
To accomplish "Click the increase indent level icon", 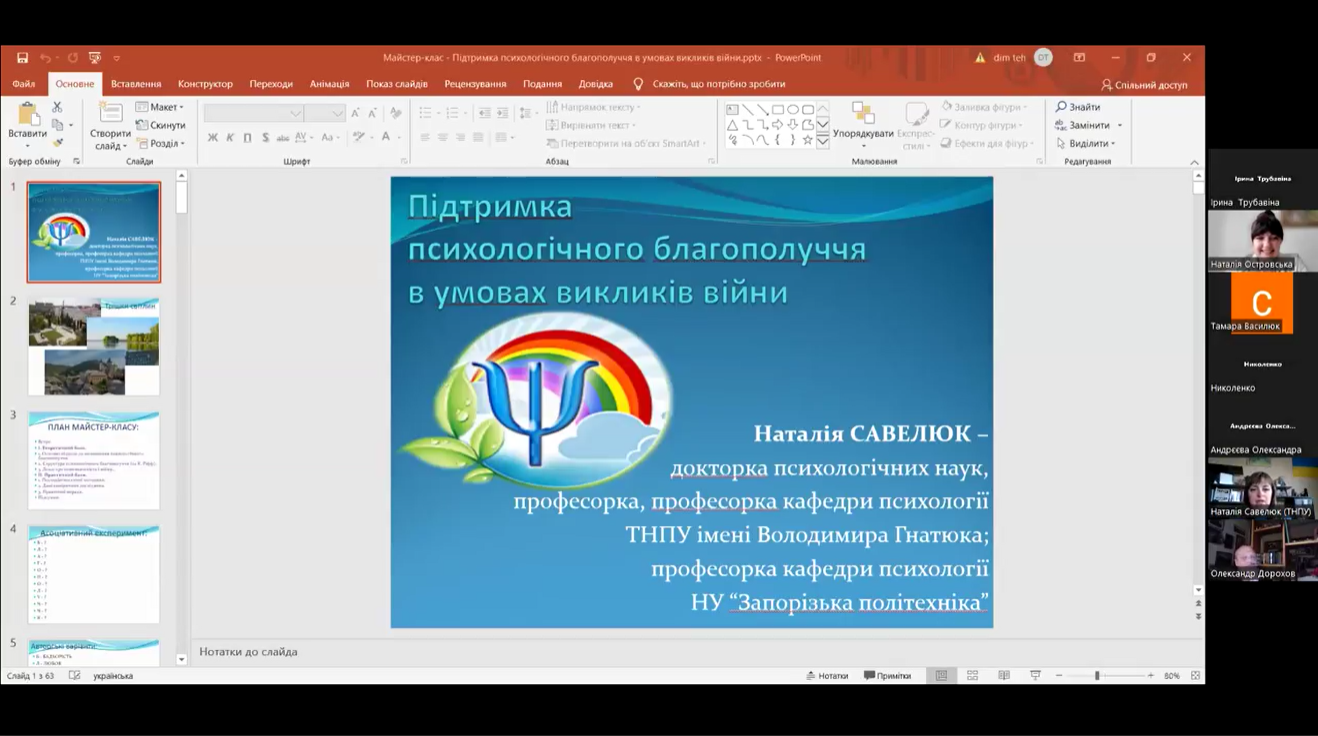I will point(502,113).
